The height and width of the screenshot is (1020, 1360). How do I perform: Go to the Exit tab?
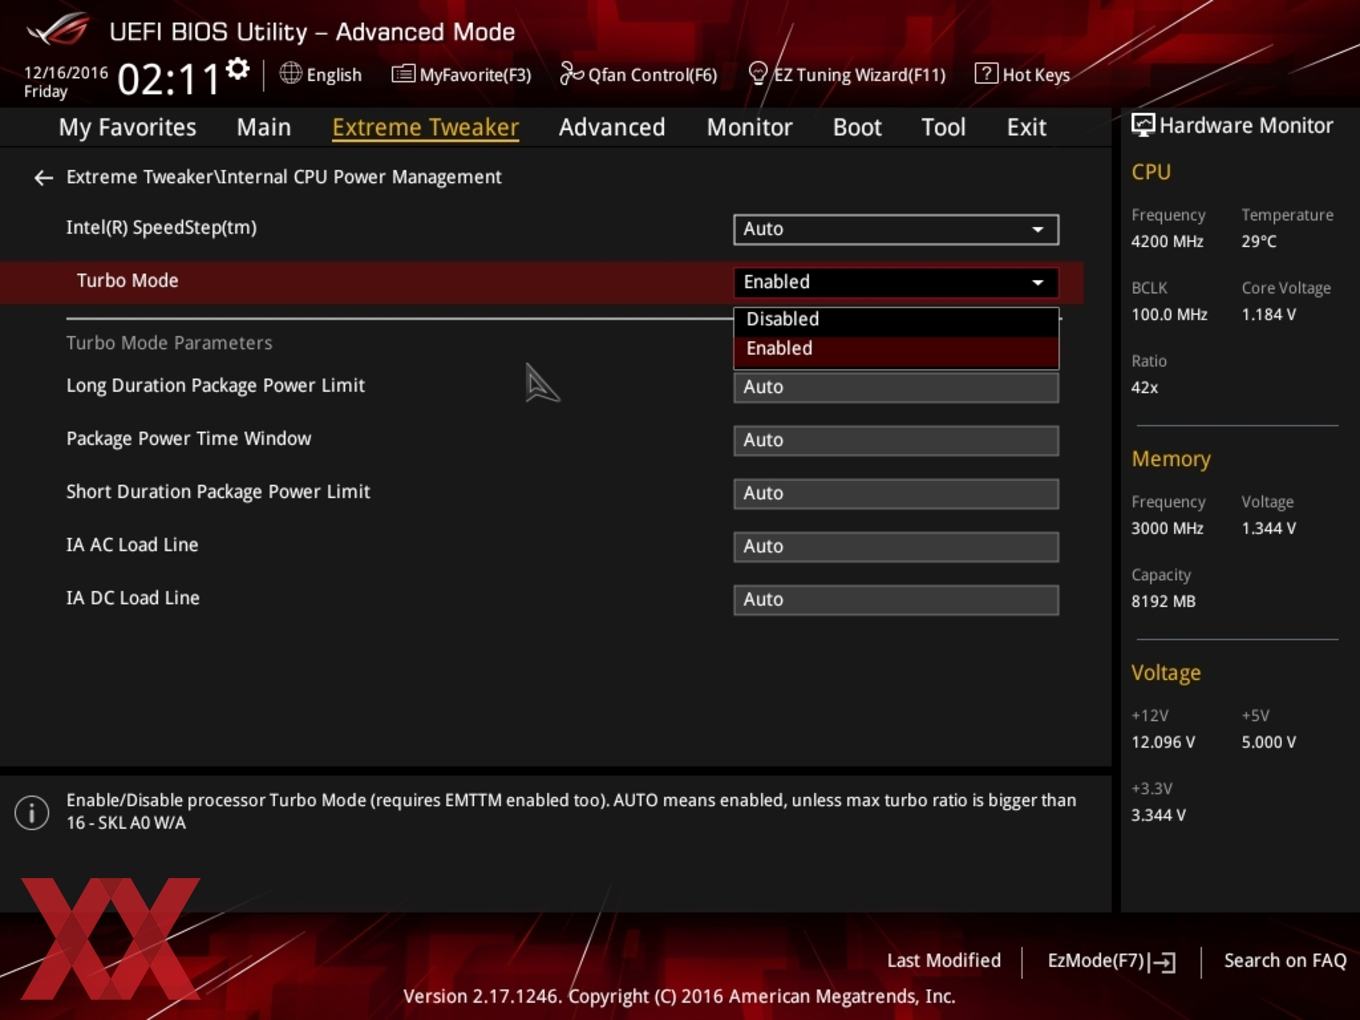click(1026, 127)
